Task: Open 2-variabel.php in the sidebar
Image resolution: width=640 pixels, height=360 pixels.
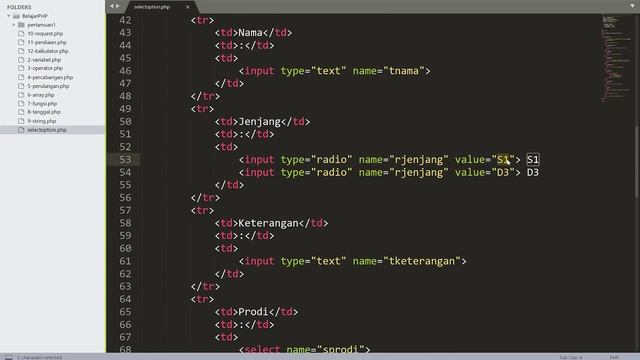Action: [x=44, y=60]
